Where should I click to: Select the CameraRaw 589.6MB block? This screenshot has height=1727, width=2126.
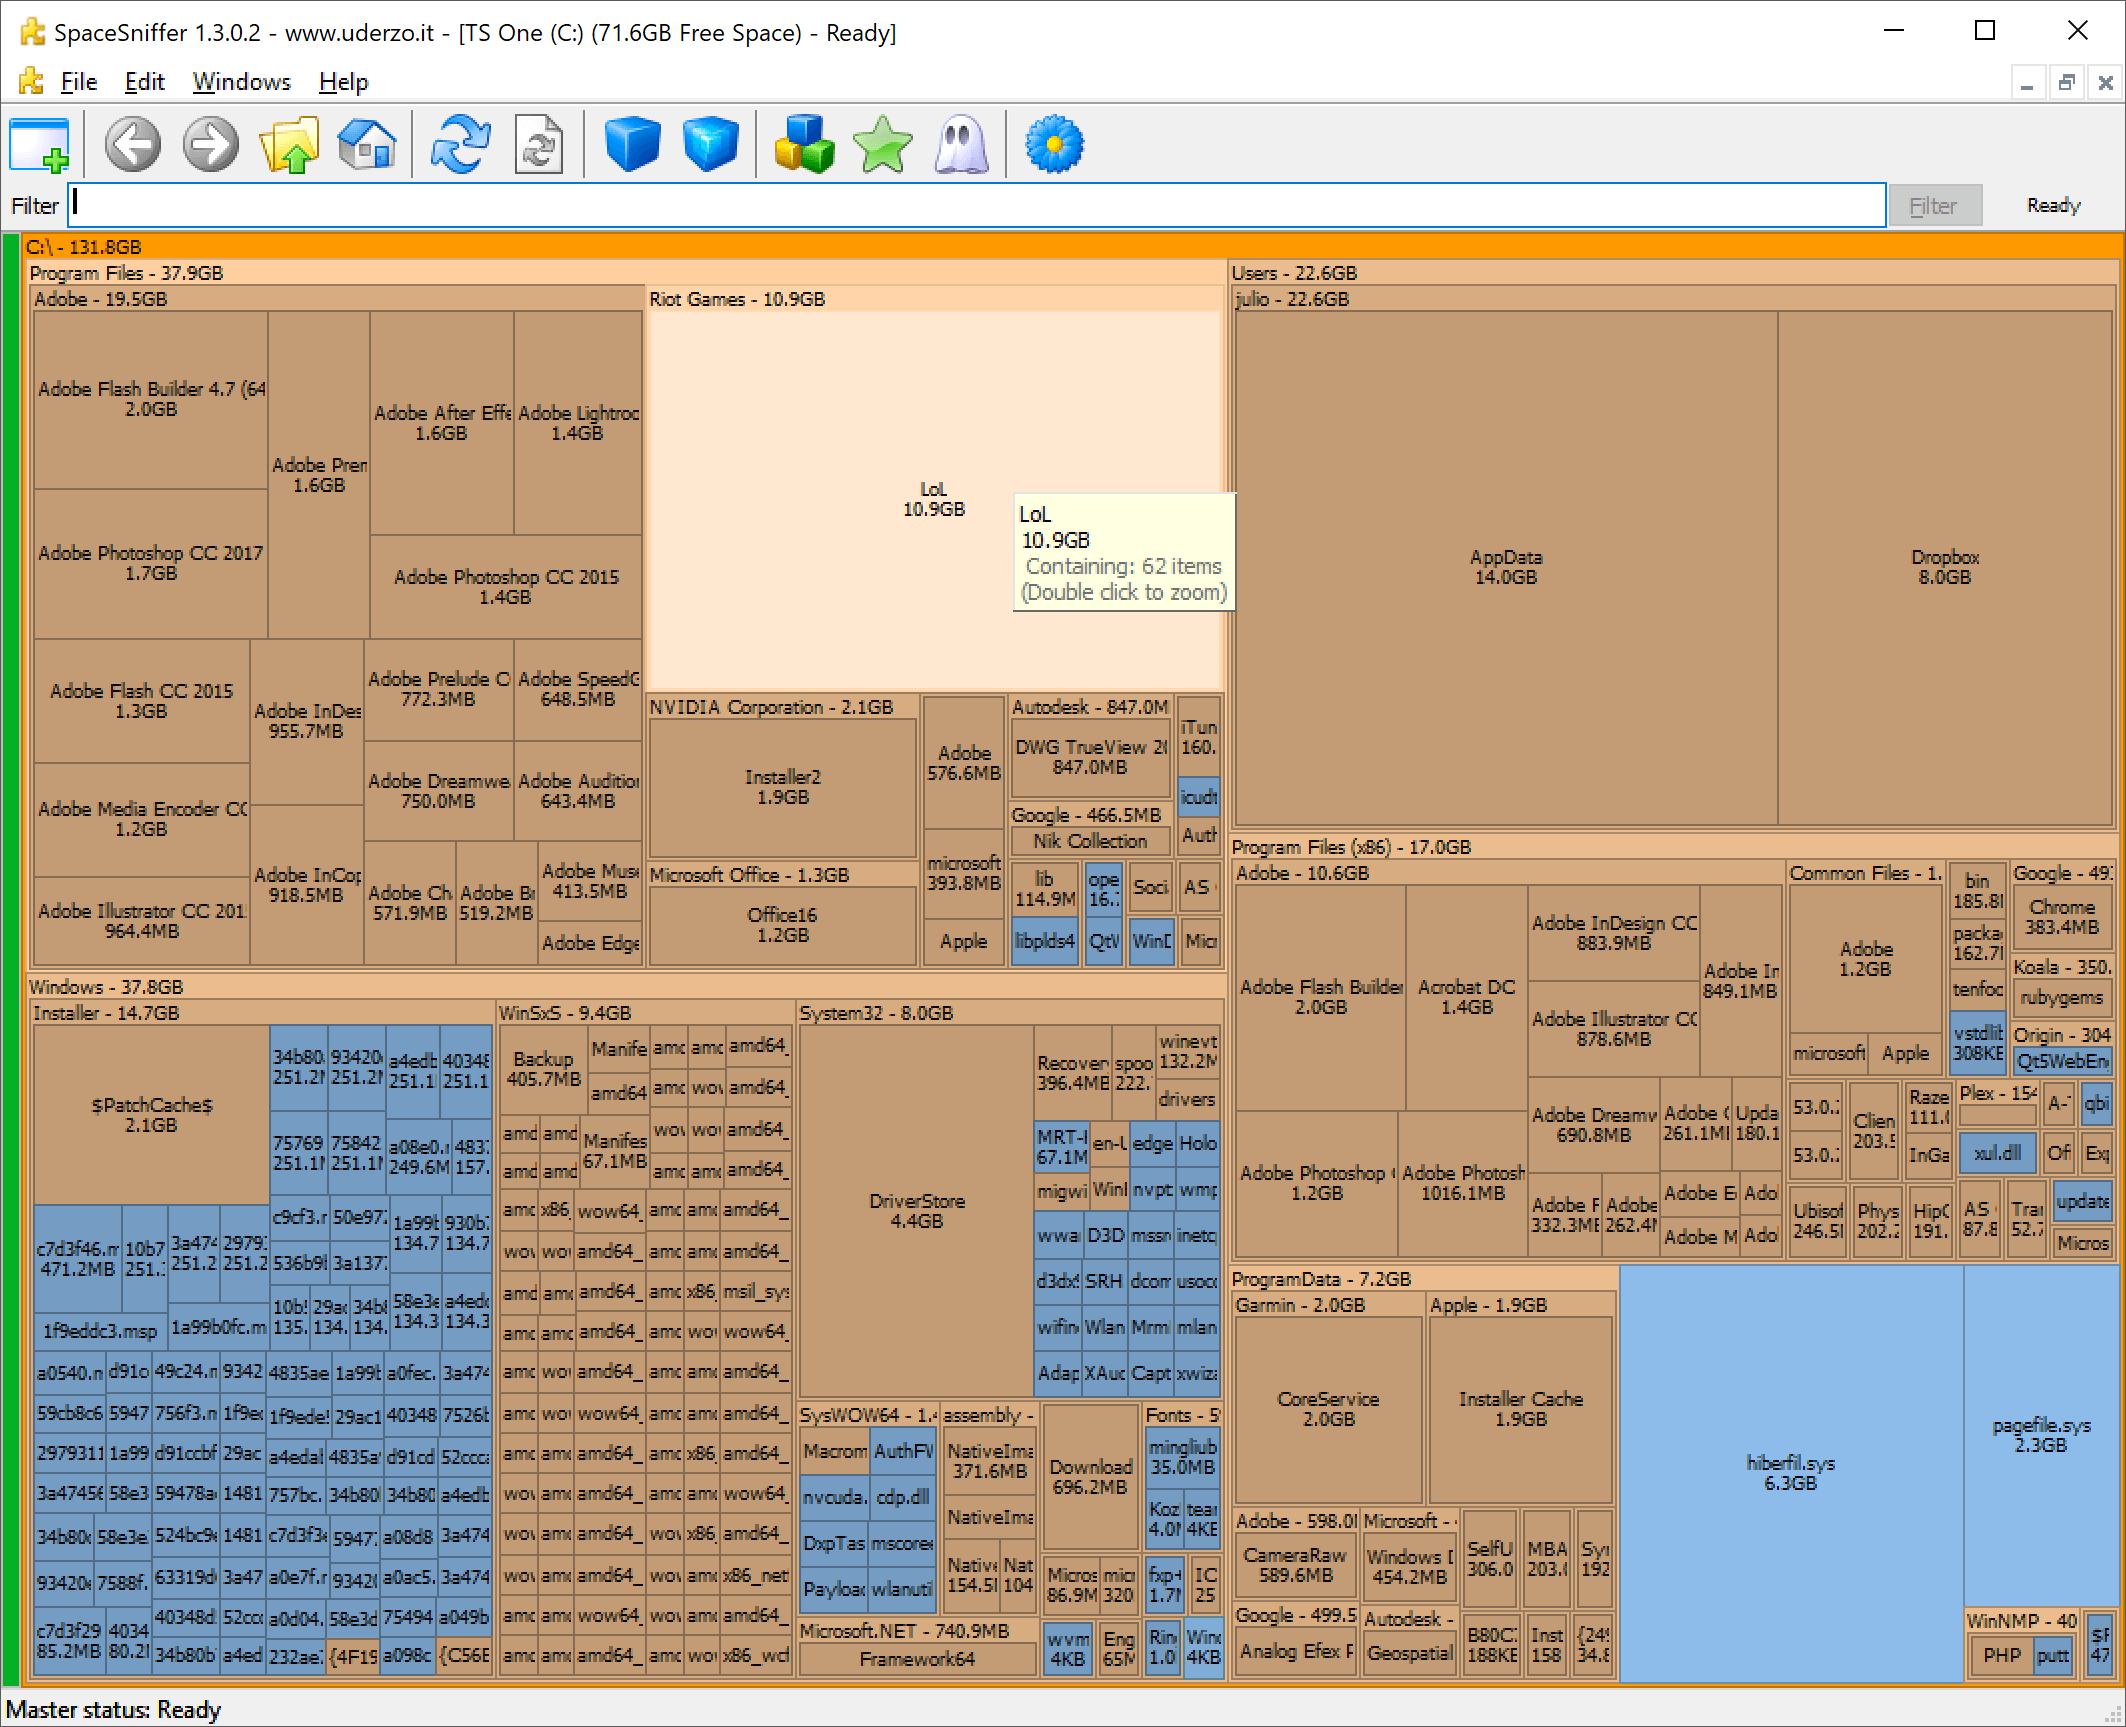pyautogui.click(x=1296, y=1565)
